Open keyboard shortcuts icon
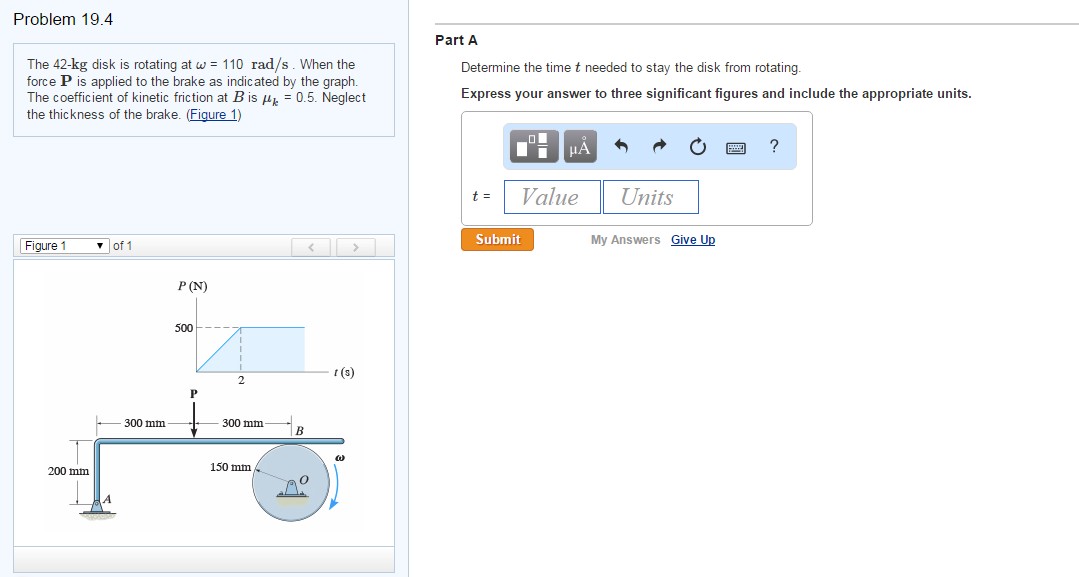1079x577 pixels. pos(736,147)
